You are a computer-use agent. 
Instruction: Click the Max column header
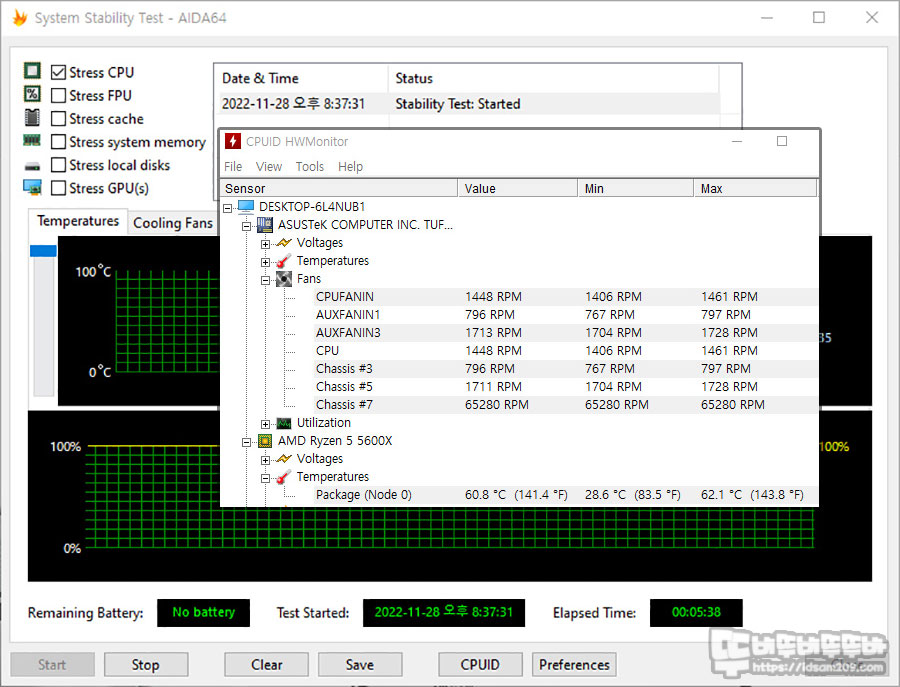pyautogui.click(x=755, y=188)
